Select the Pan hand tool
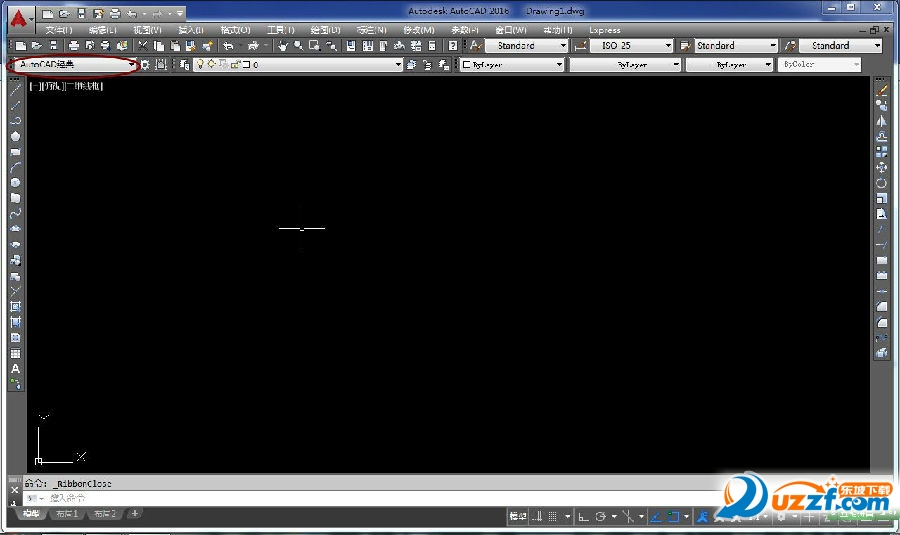900x535 pixels. point(282,45)
